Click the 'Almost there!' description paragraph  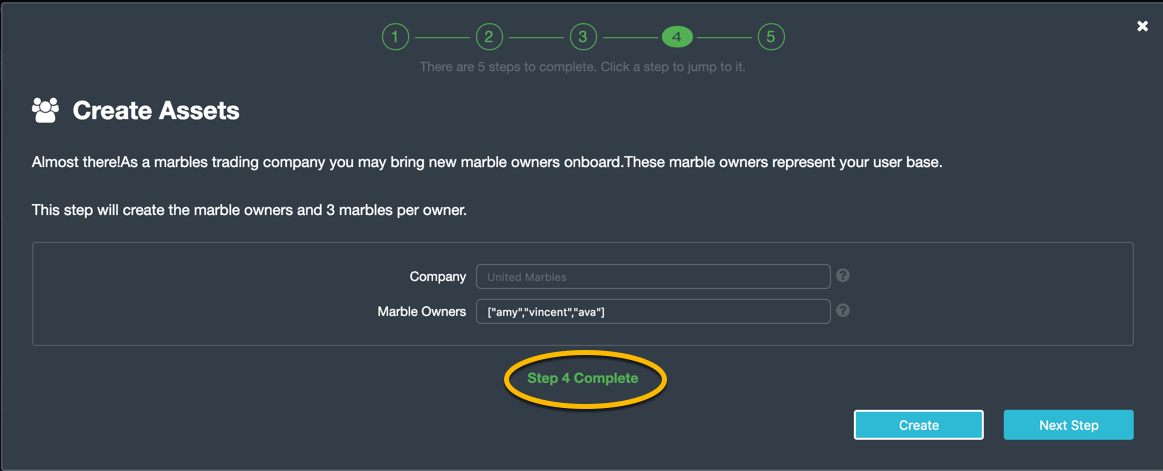pyautogui.click(x=487, y=163)
